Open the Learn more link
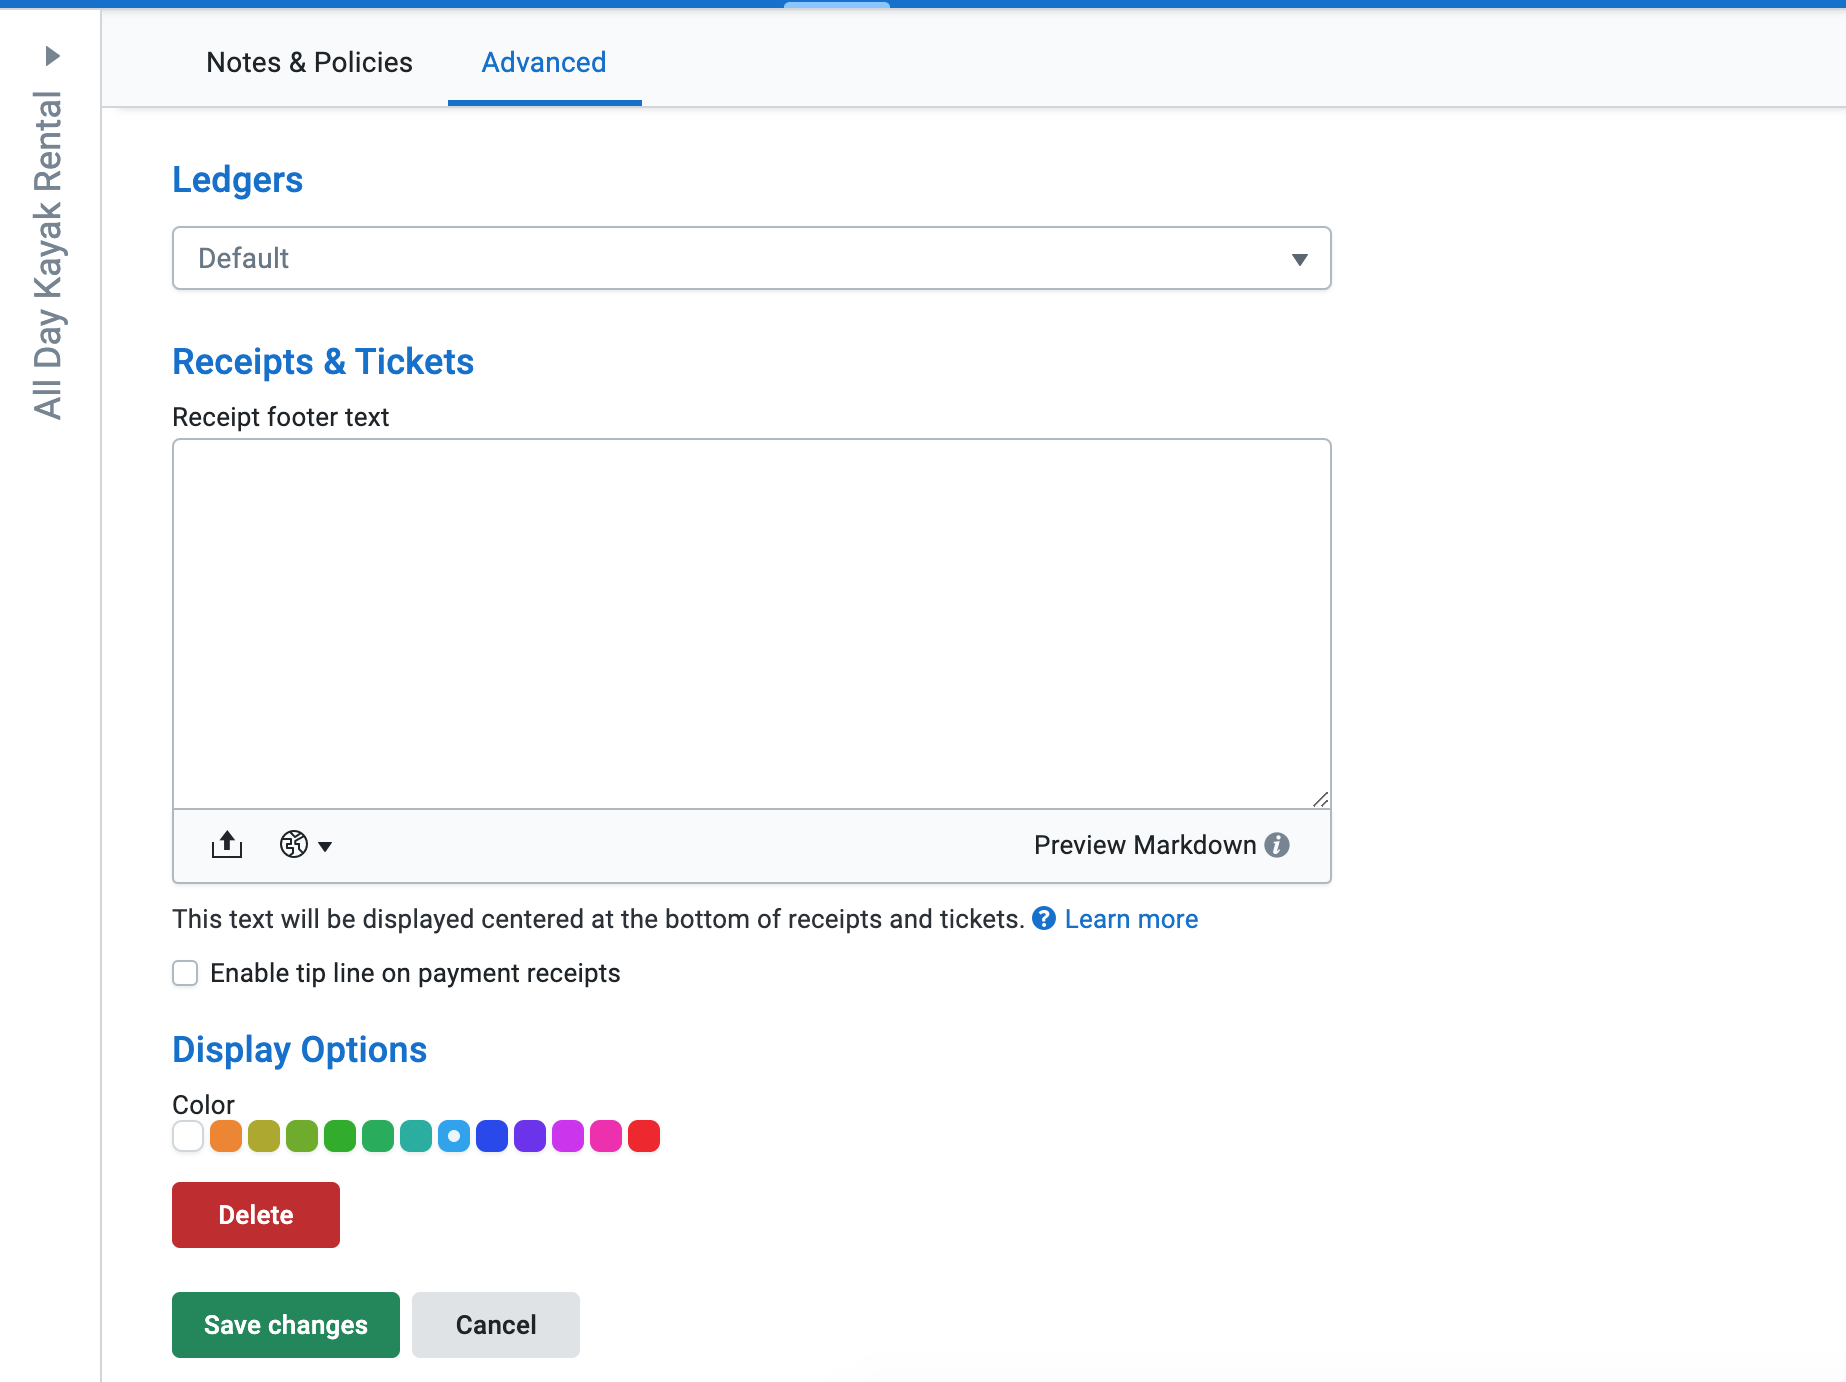1846x1382 pixels. [1131, 919]
